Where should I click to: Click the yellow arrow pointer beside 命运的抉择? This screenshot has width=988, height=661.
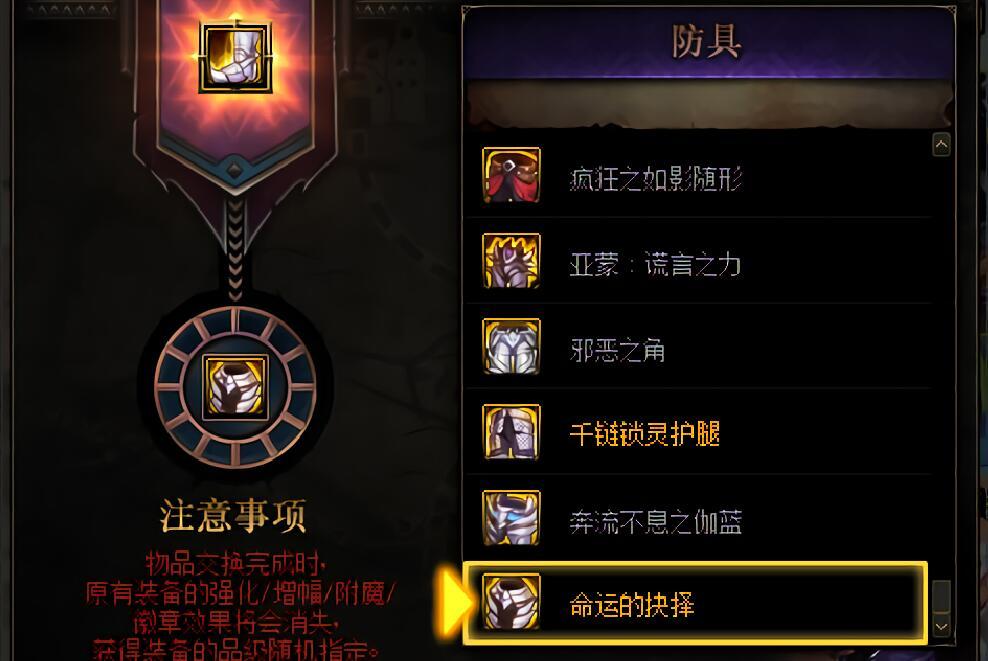coord(454,602)
